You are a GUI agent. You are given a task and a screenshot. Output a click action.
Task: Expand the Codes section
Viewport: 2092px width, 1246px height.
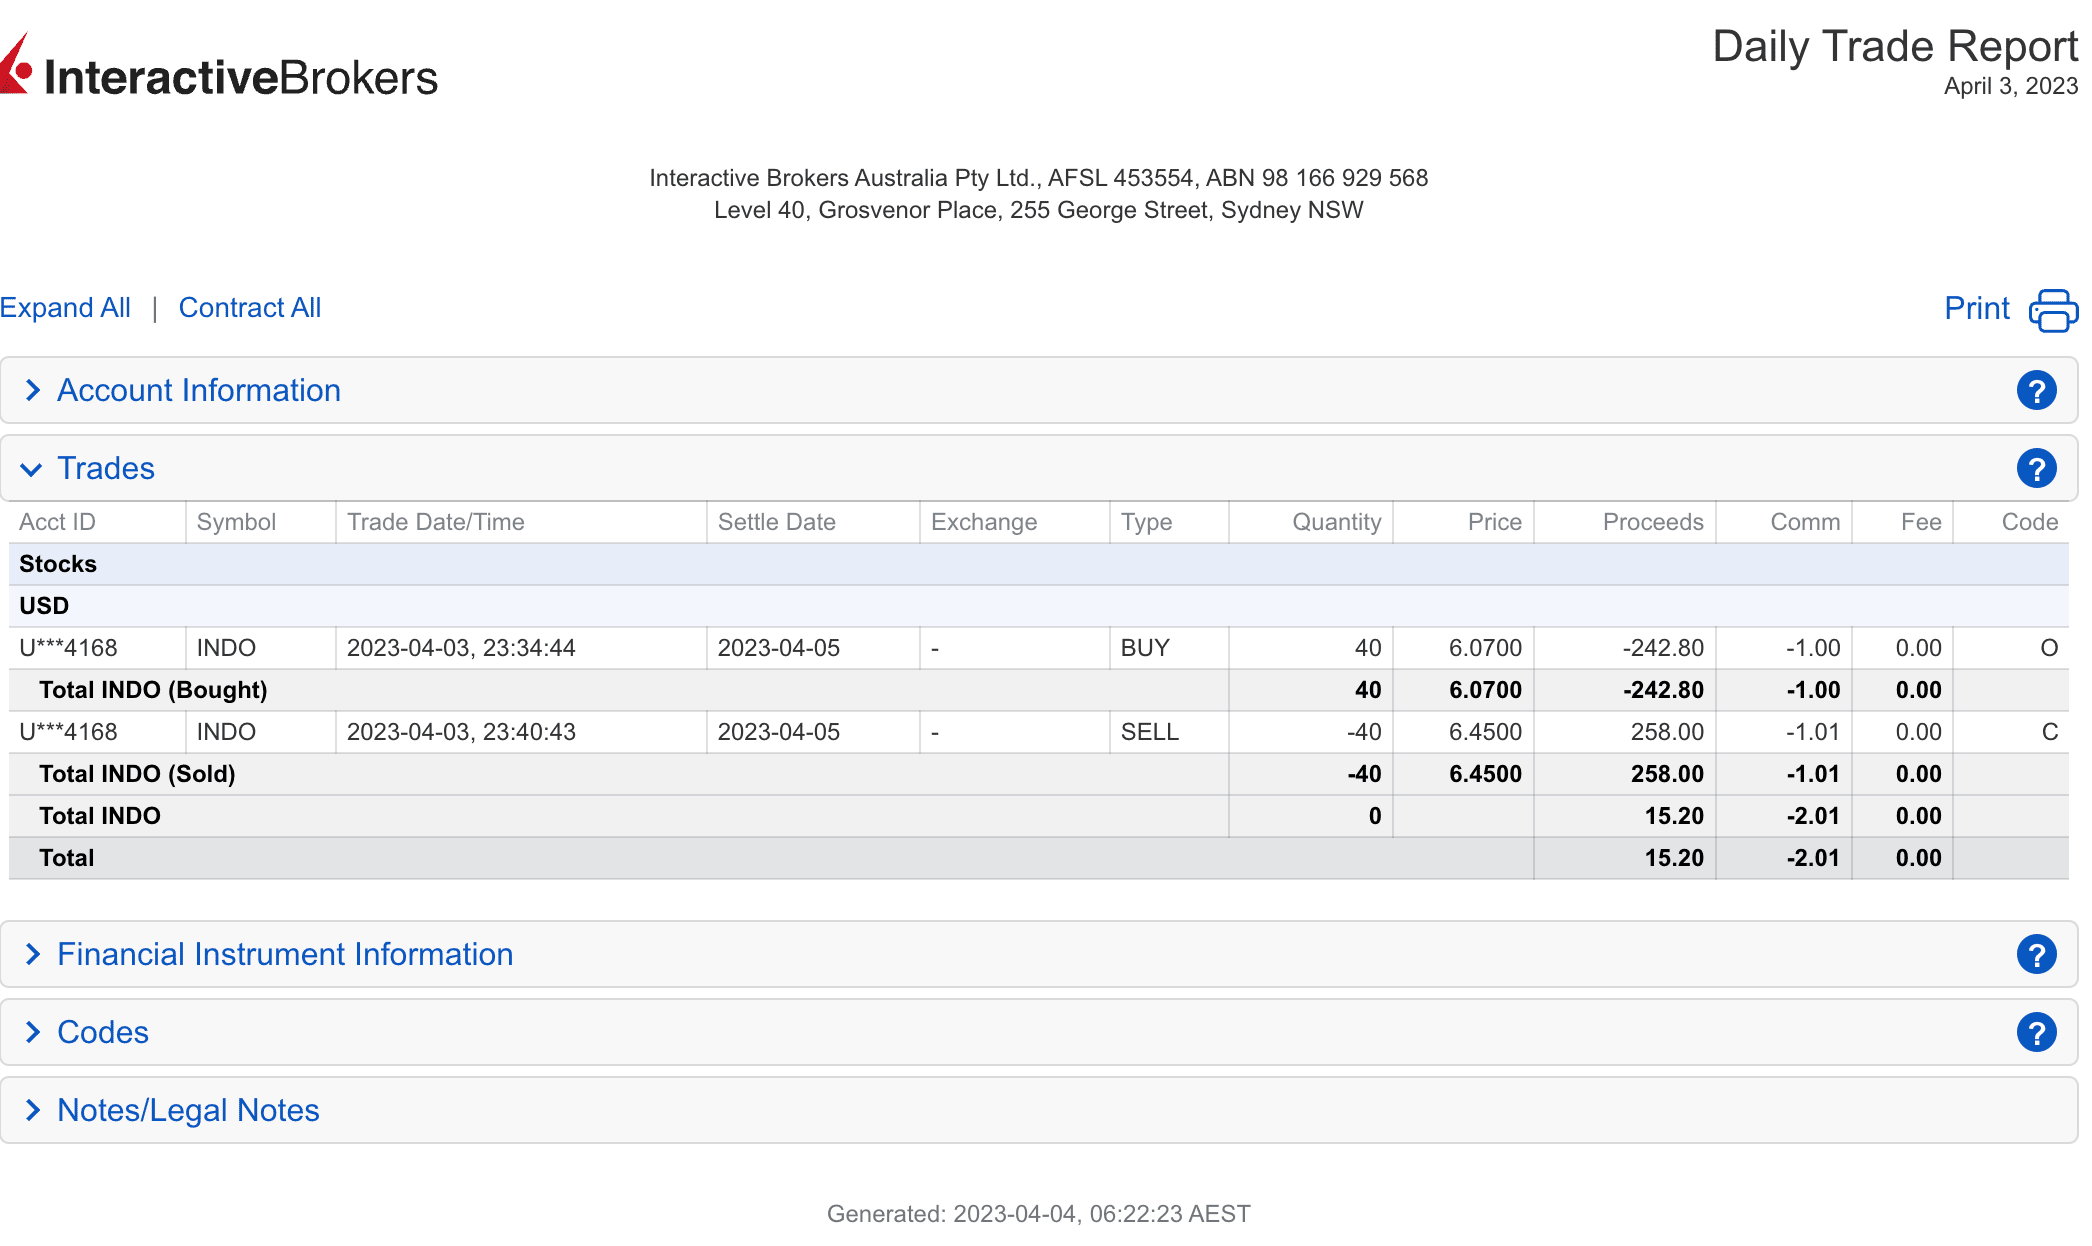[102, 1033]
